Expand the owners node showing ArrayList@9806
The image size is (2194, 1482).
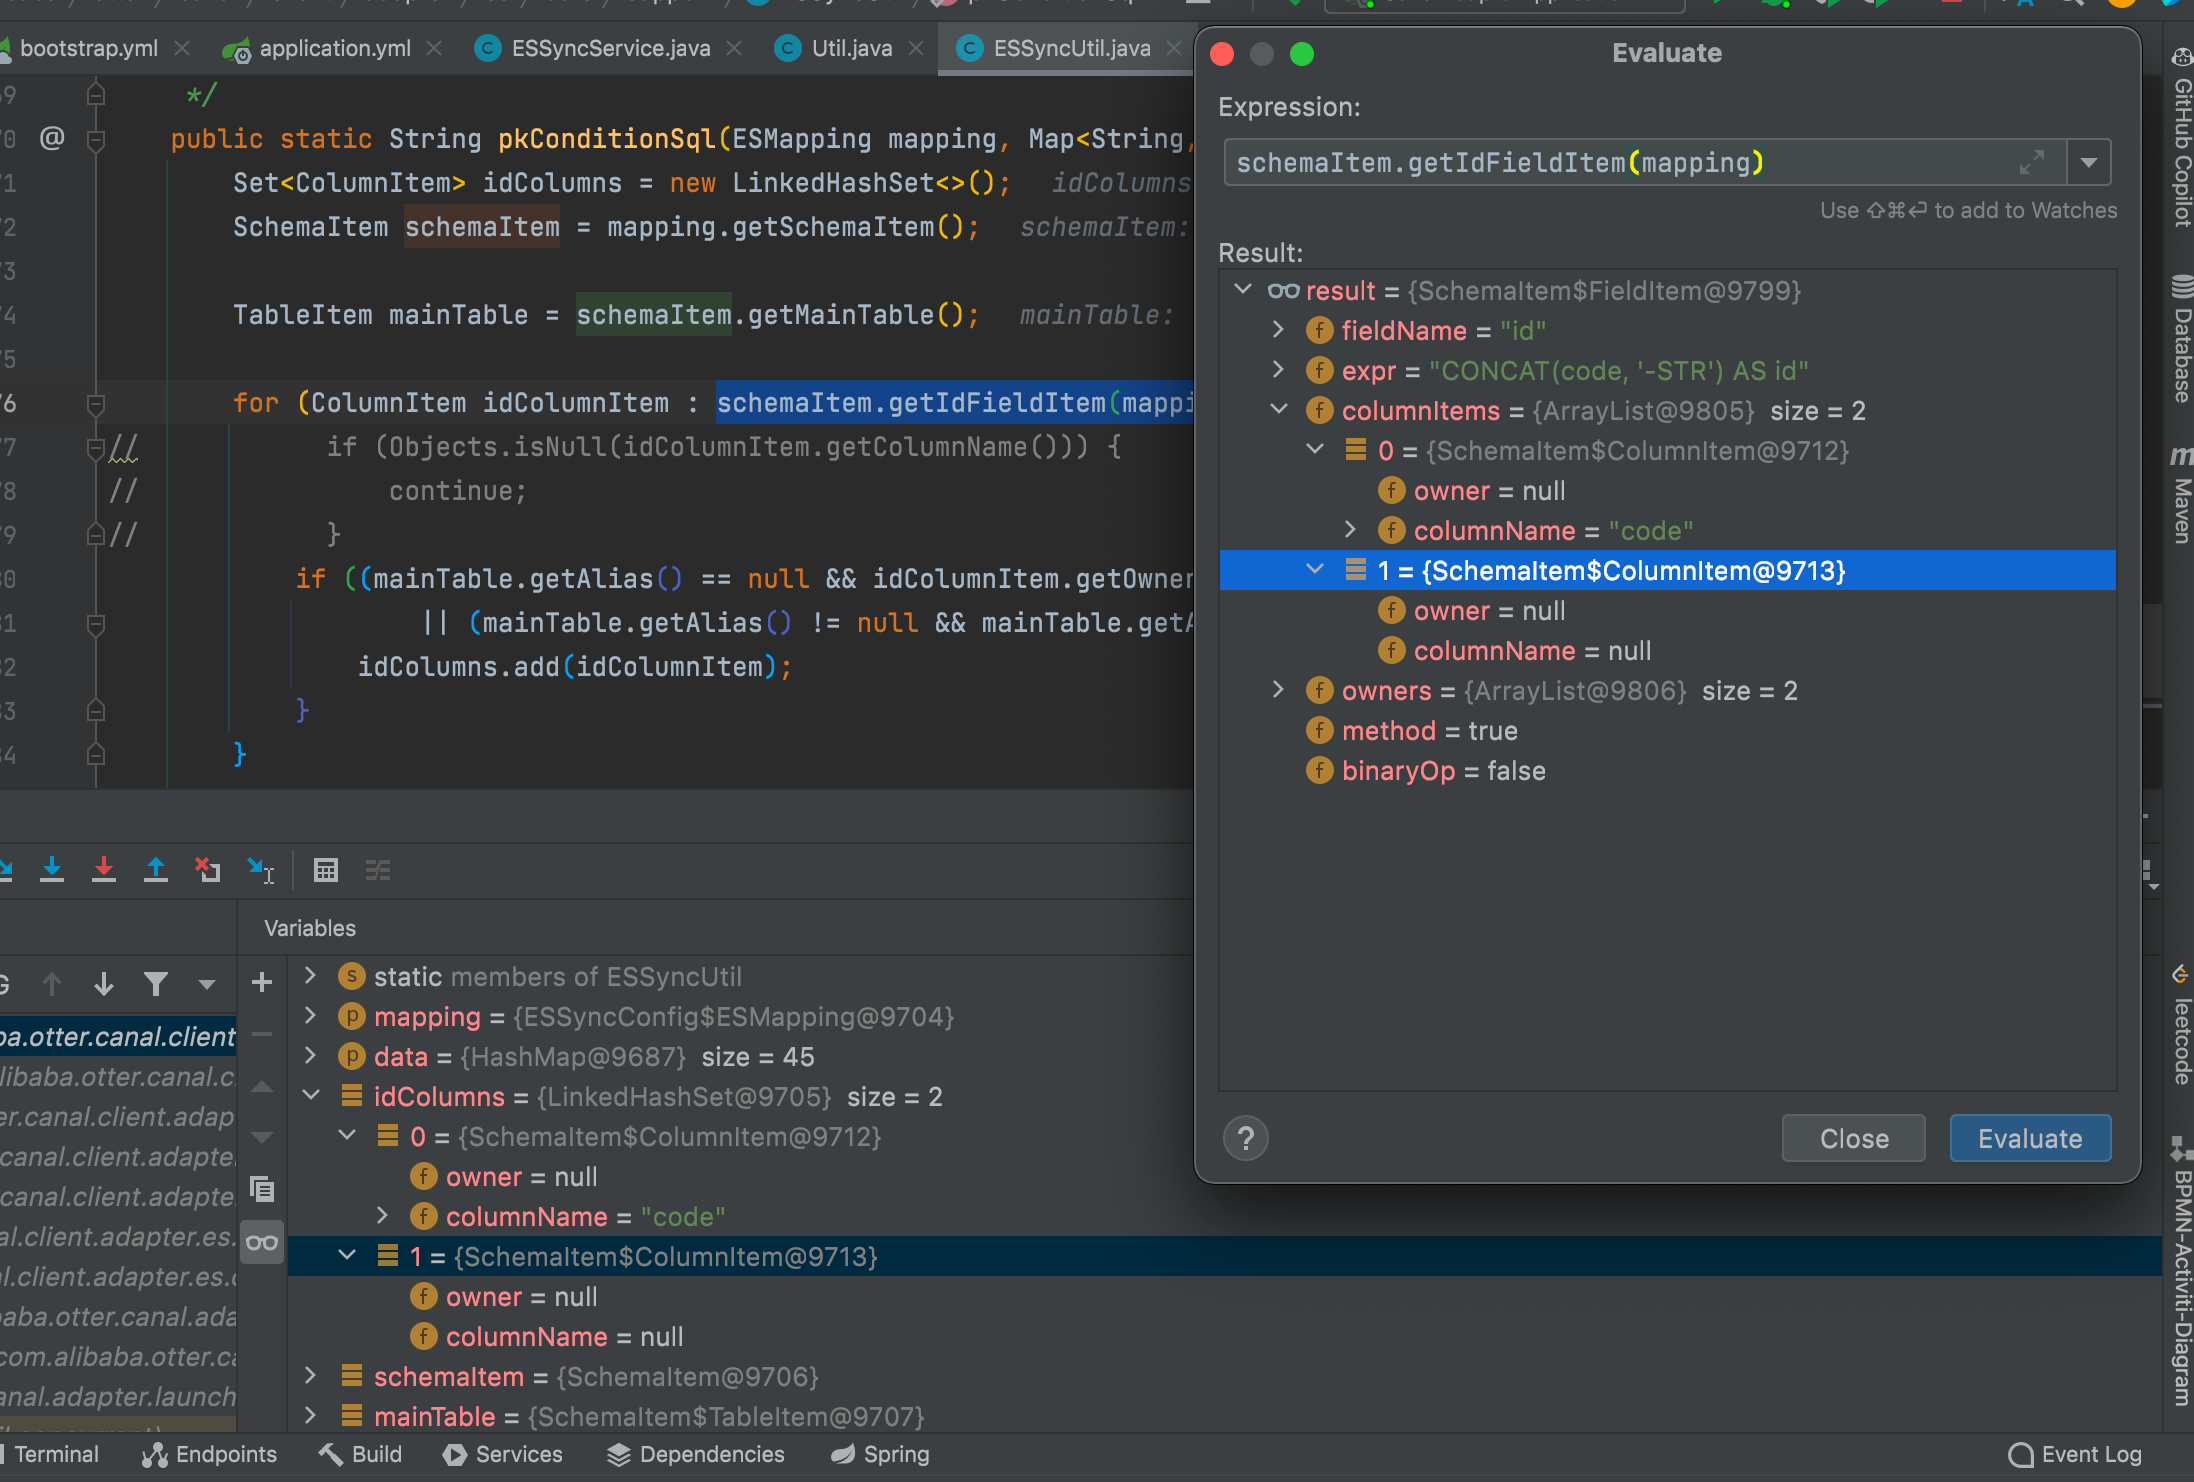1279,690
